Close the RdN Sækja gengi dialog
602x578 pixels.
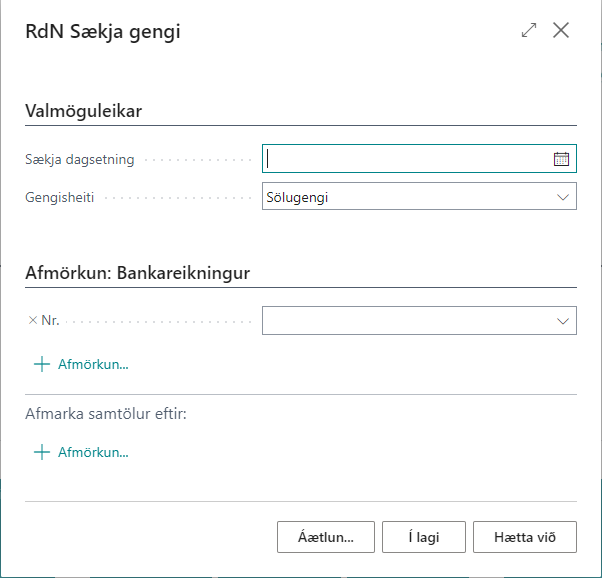coord(561,31)
